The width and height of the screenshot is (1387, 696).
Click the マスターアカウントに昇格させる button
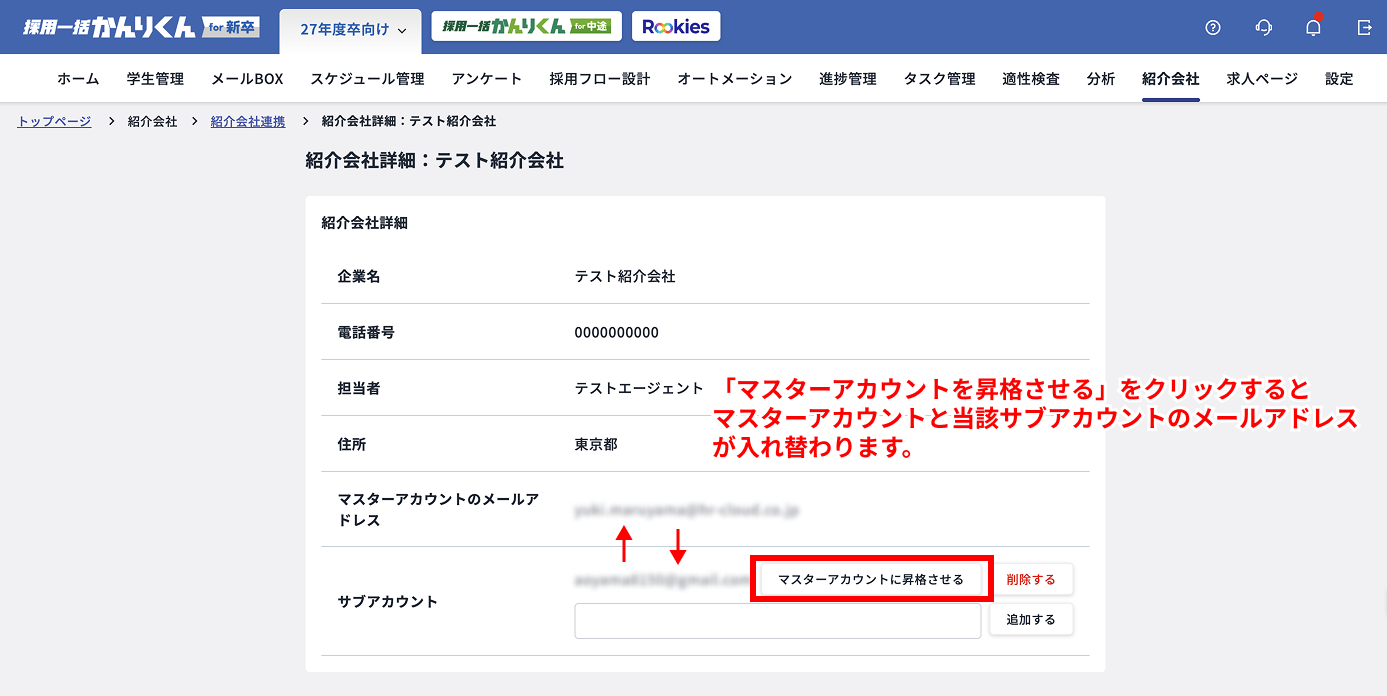pyautogui.click(x=871, y=580)
